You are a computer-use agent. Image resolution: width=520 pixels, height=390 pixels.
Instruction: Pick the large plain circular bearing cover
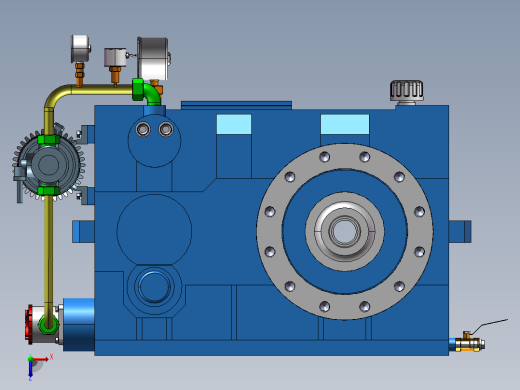pos(154,230)
